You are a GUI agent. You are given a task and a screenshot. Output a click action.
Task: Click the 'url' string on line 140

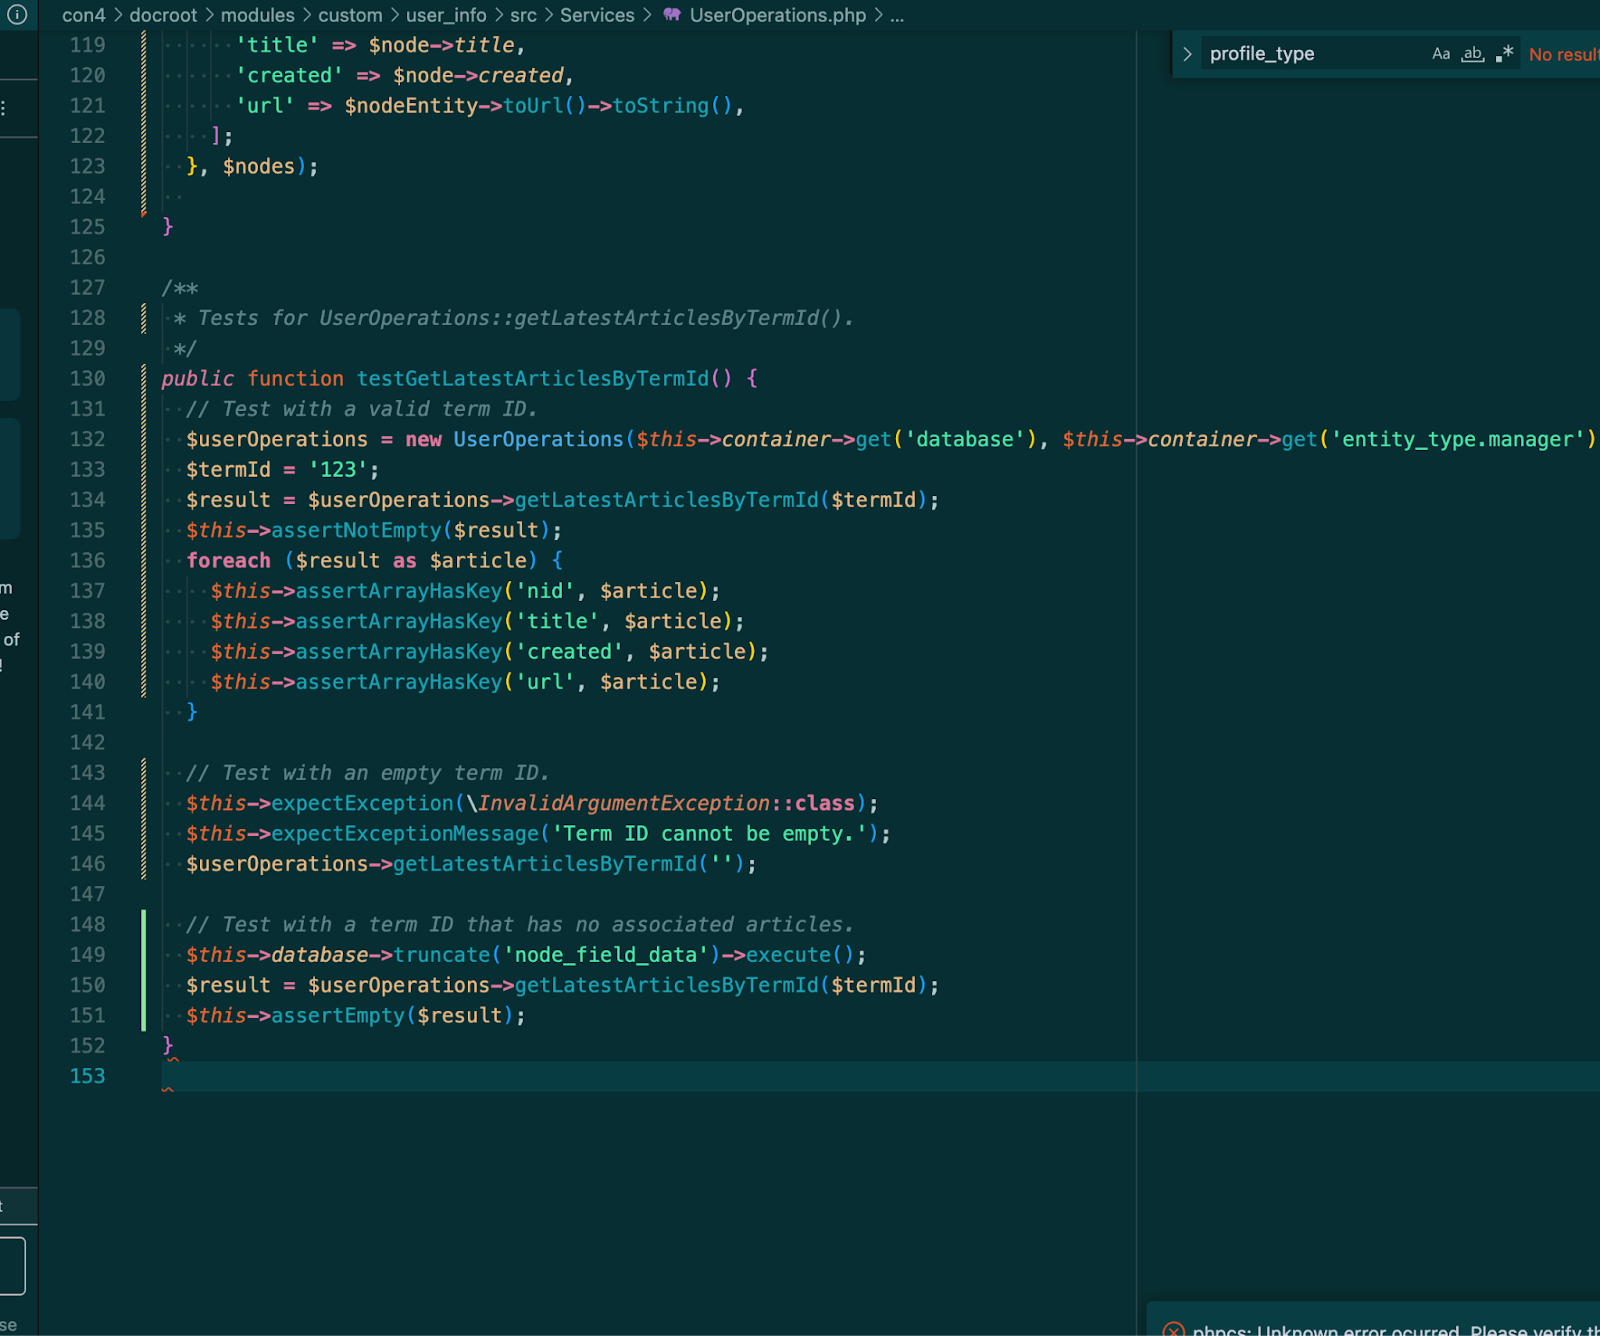(x=545, y=682)
